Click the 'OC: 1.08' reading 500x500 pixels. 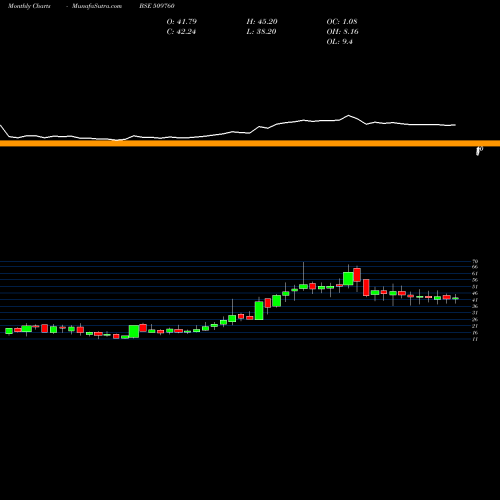[x=342, y=22]
